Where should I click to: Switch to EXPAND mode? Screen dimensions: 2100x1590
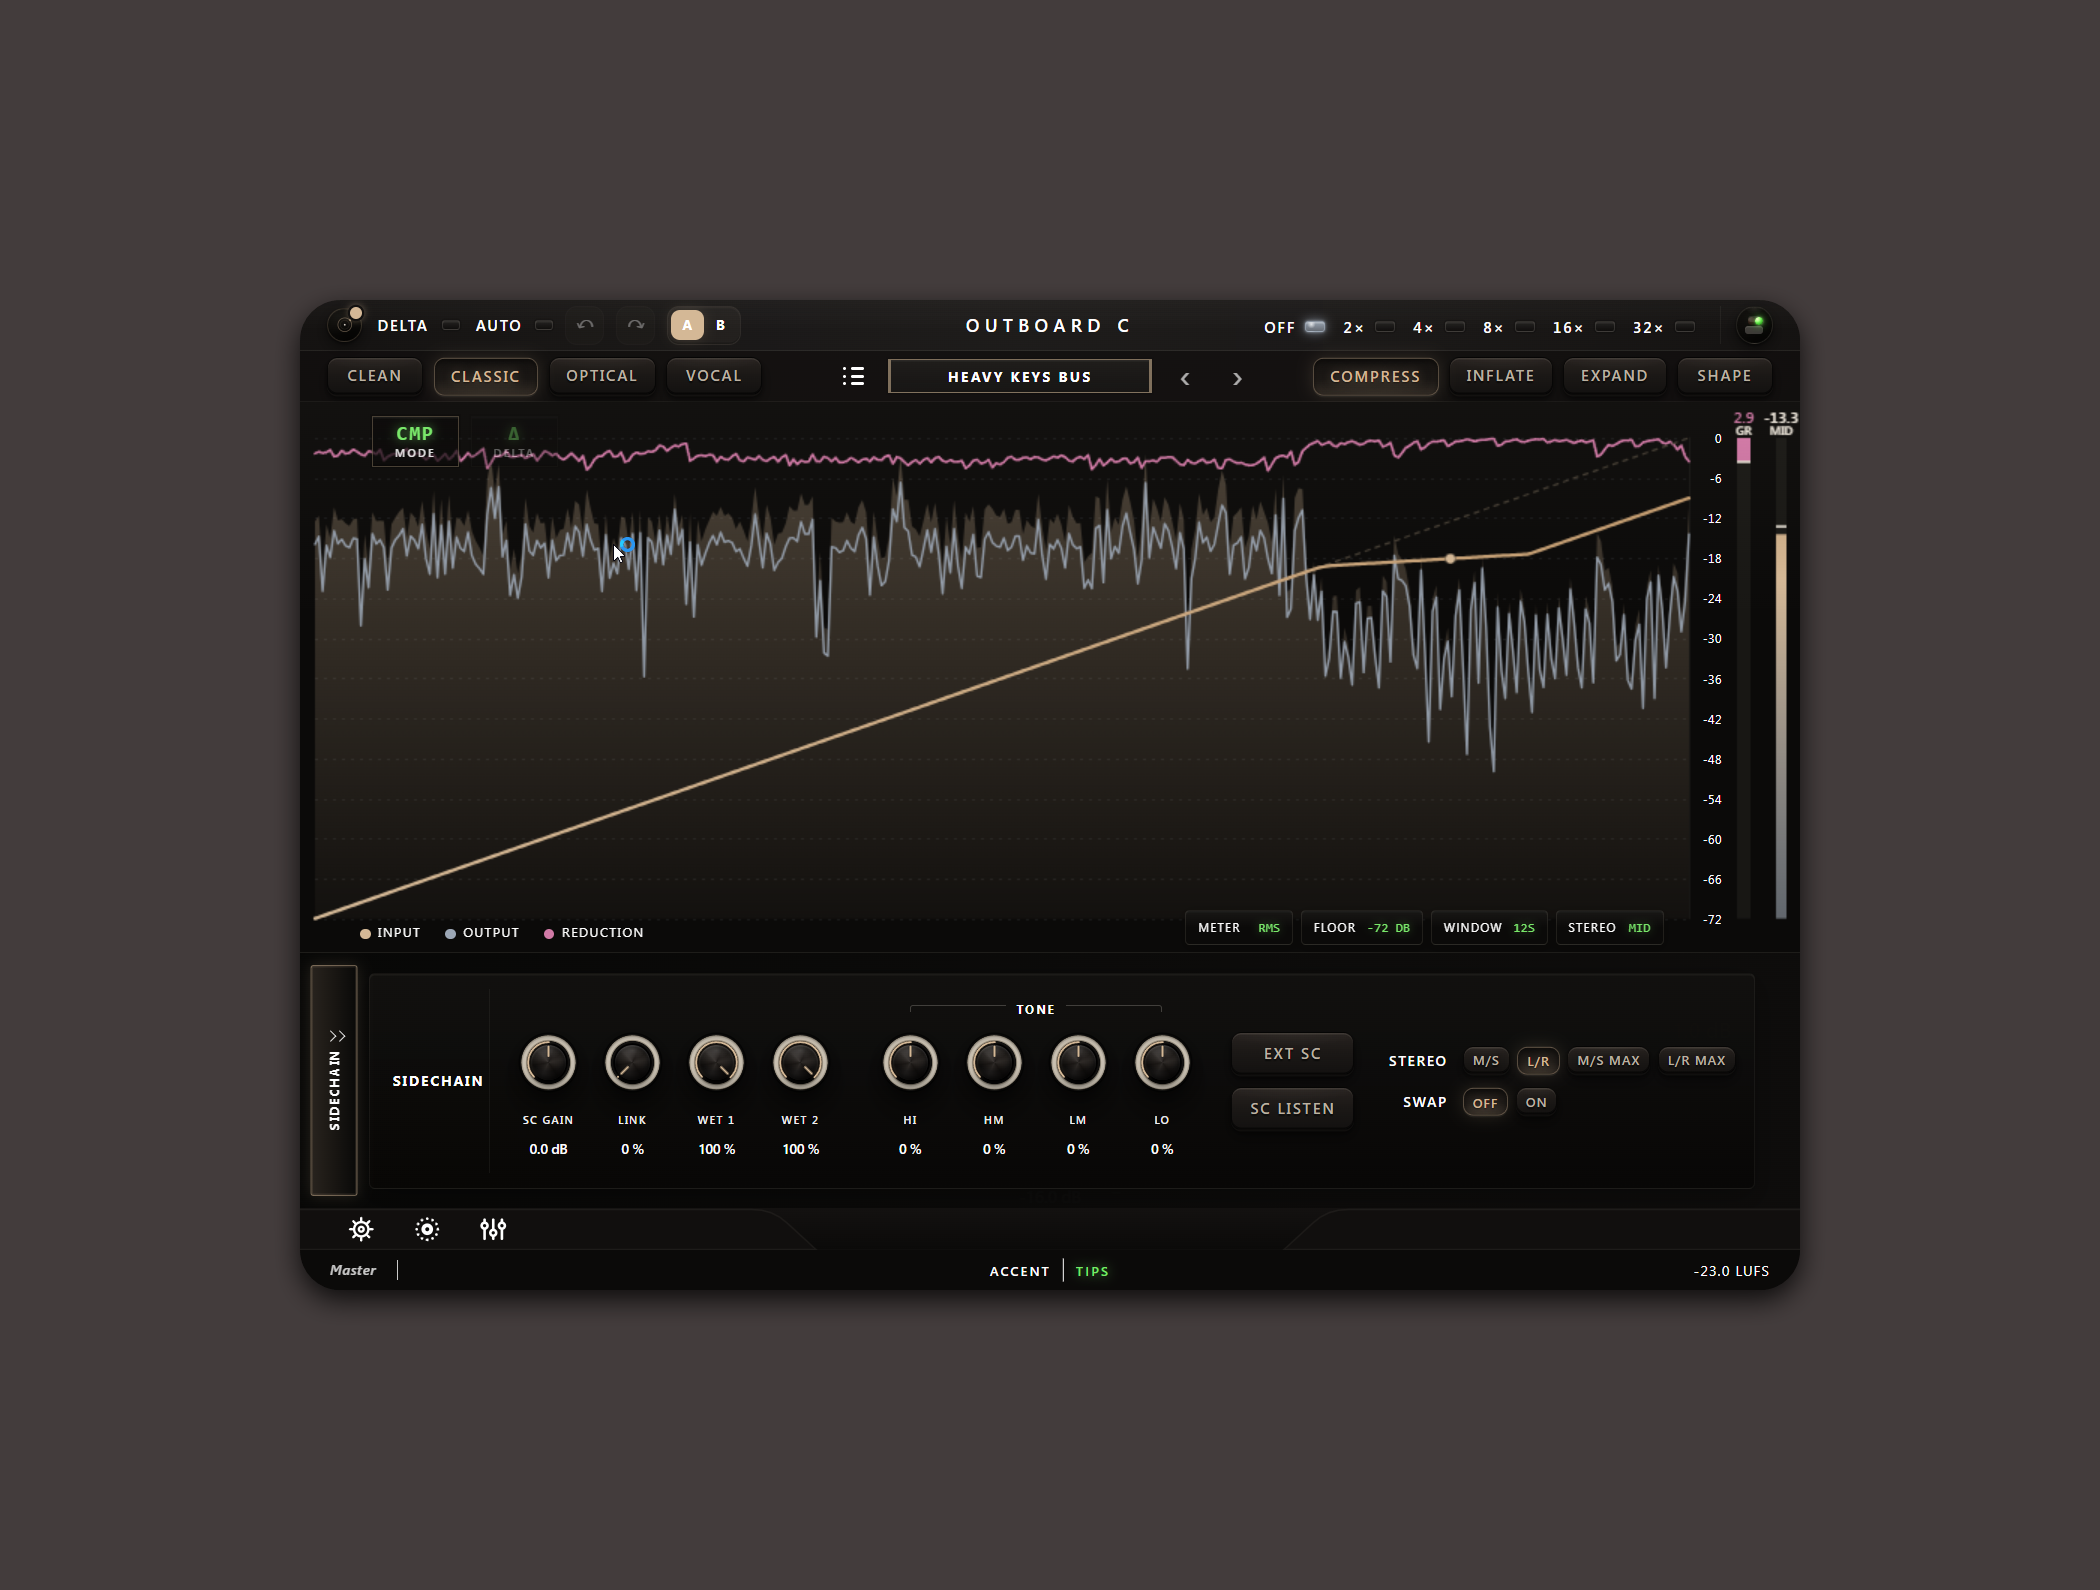[1614, 376]
